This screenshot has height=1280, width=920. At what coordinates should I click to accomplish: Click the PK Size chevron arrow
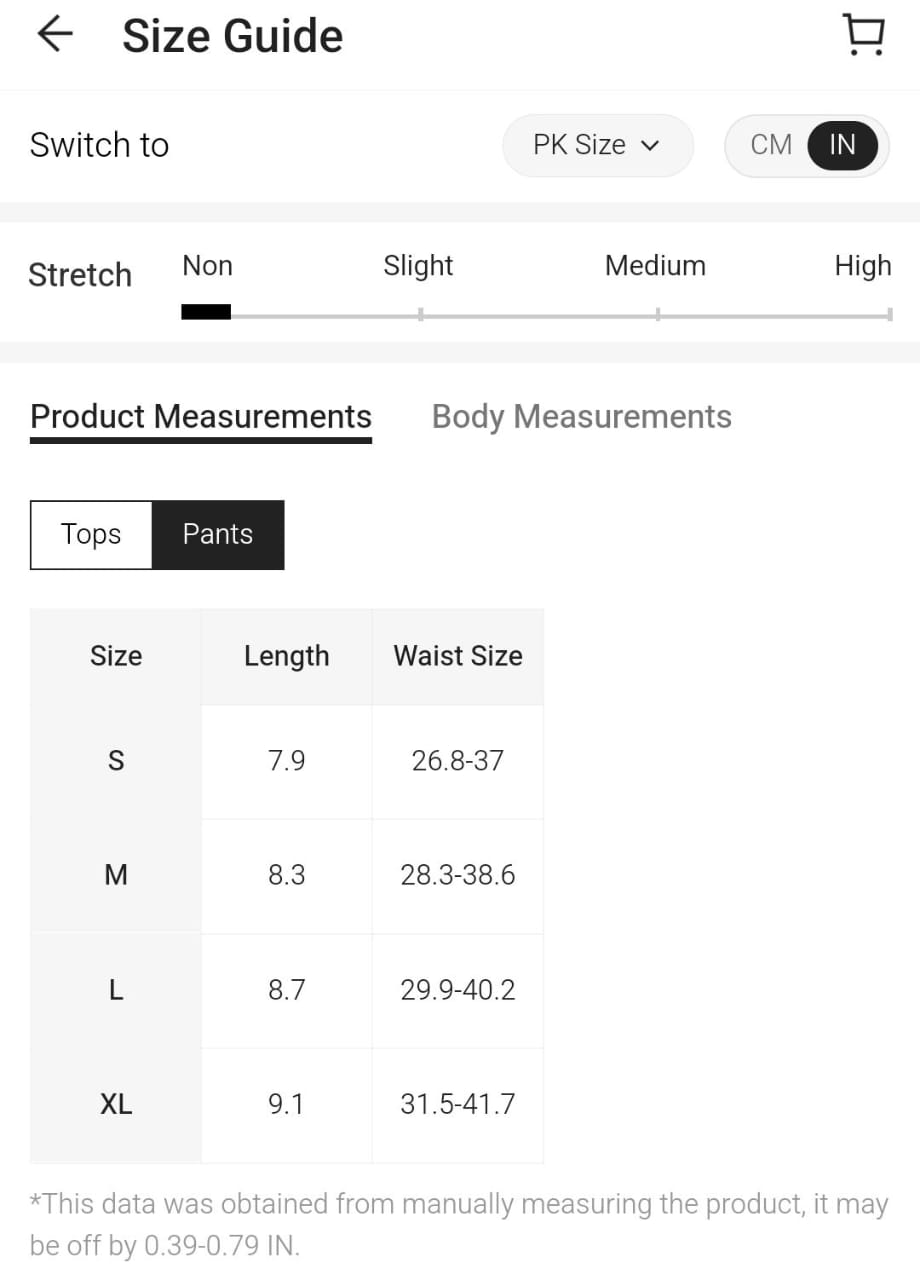(x=650, y=146)
